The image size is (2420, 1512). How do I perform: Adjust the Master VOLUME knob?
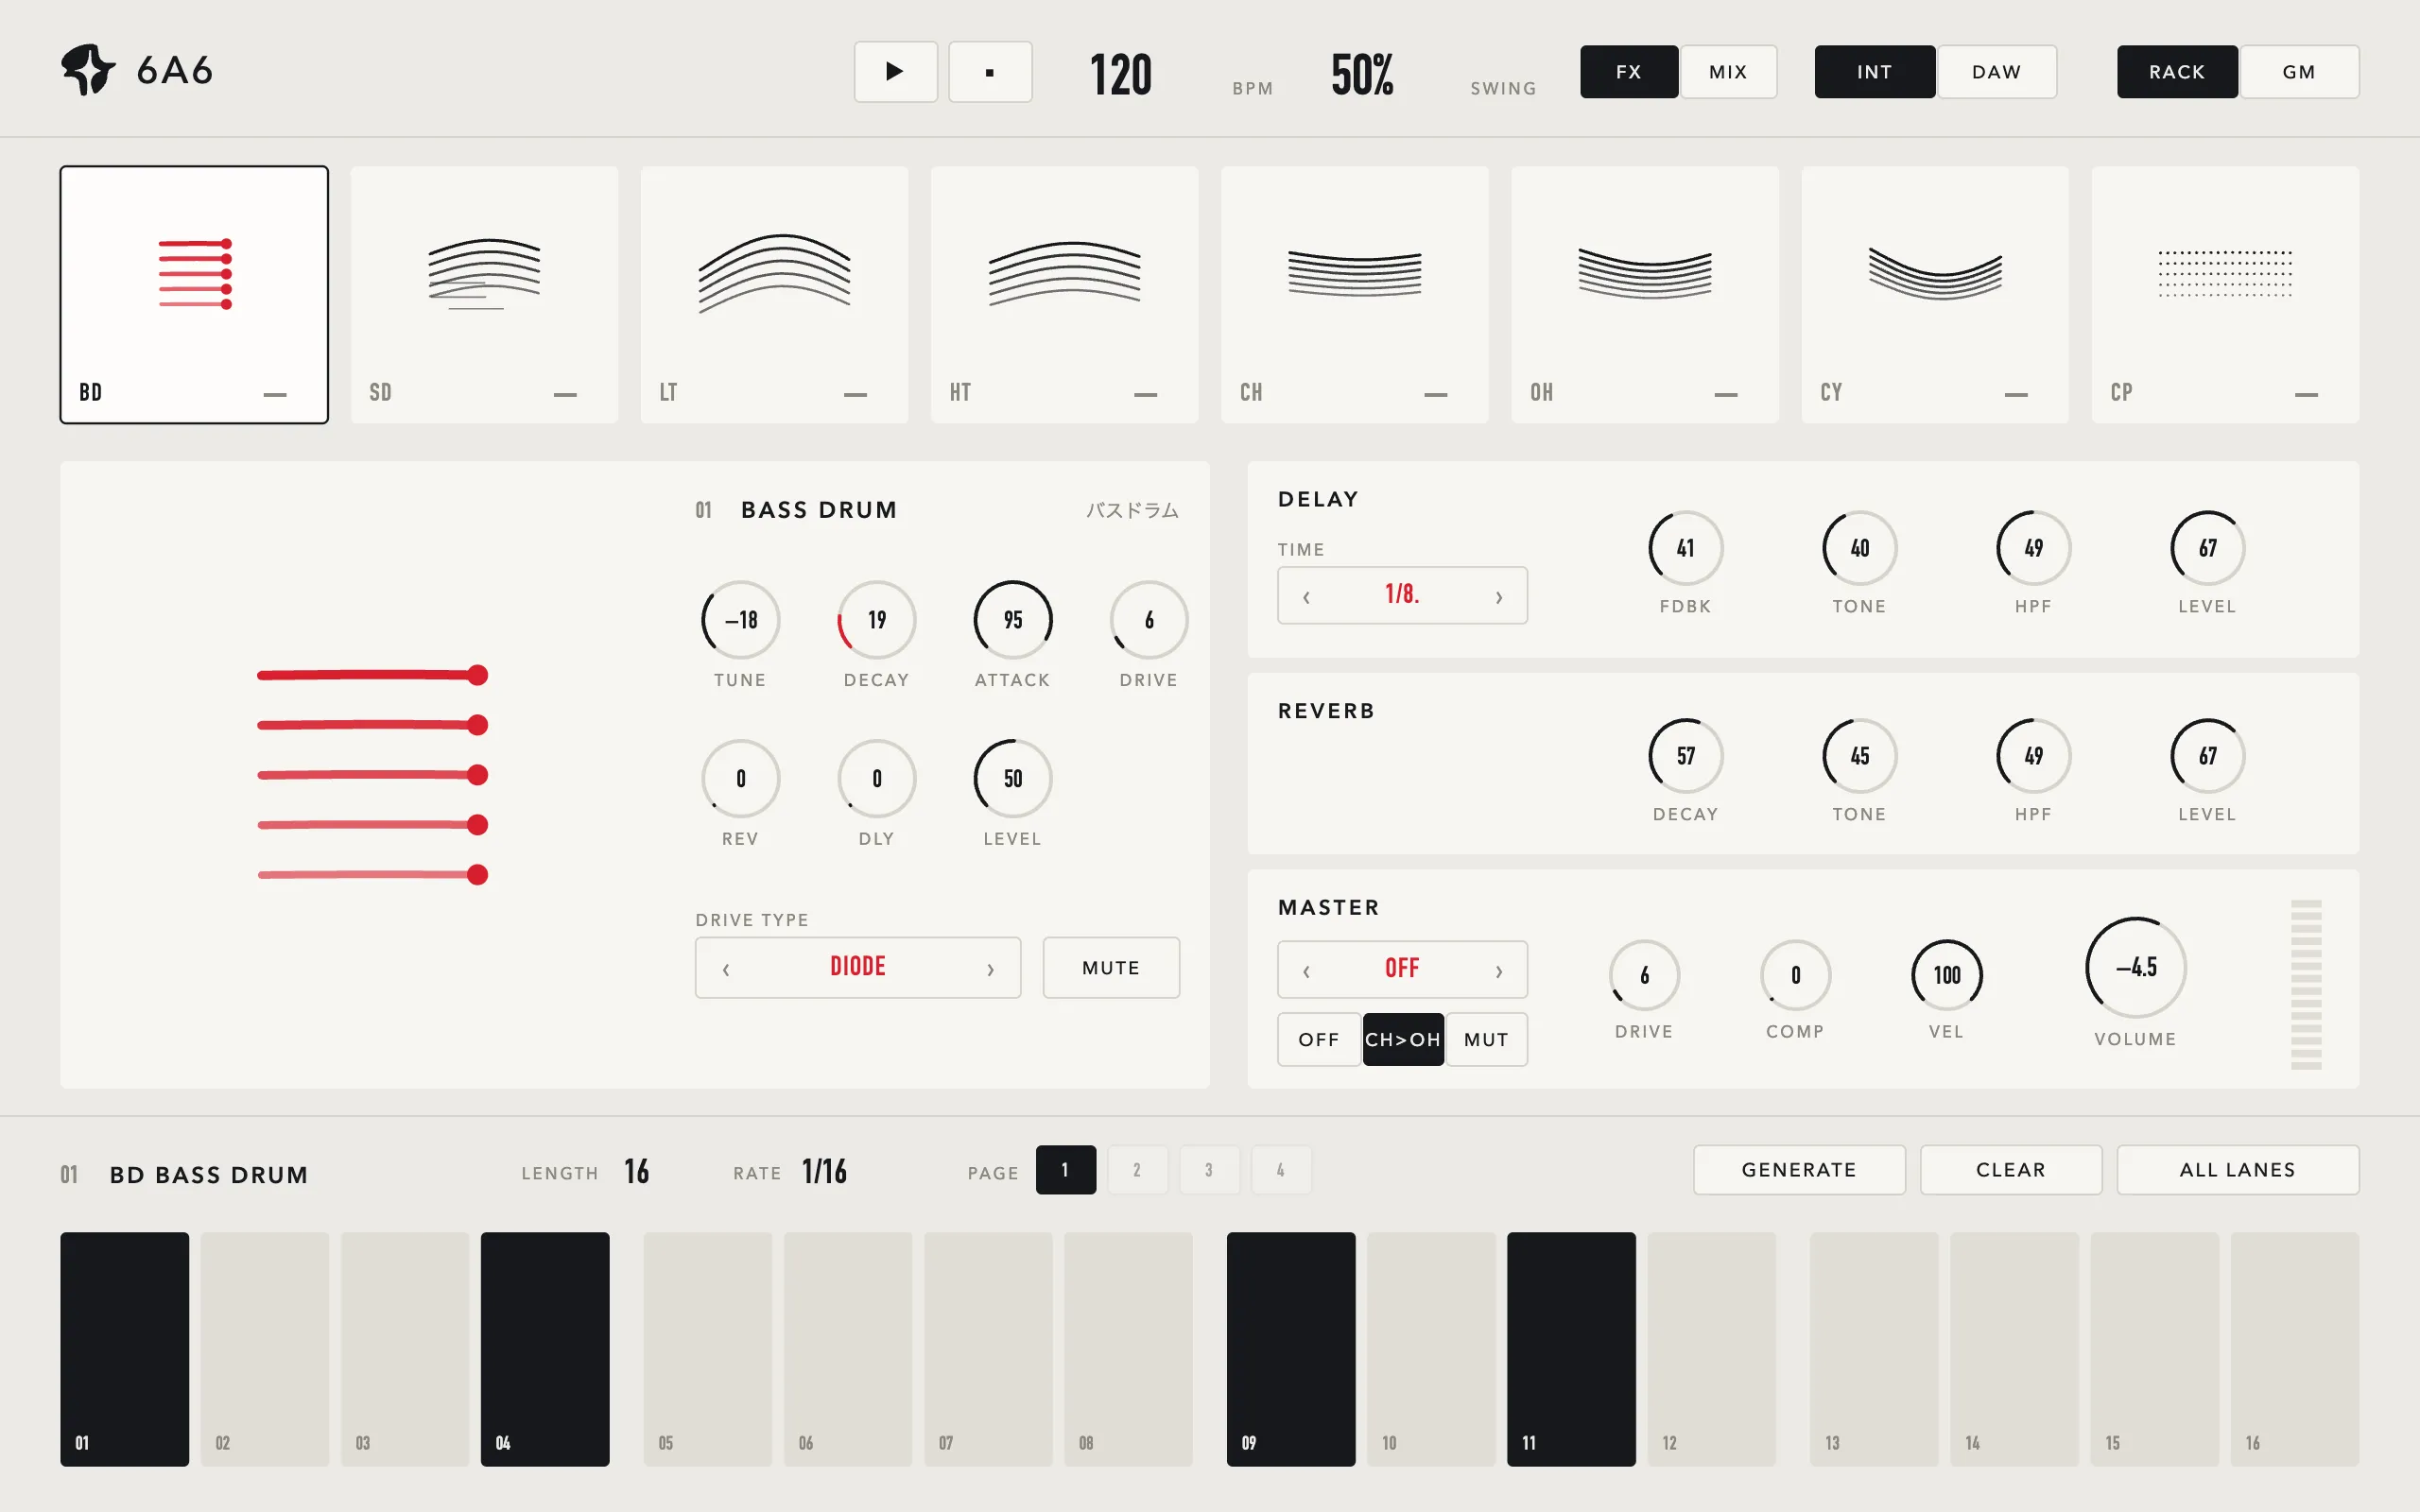point(2136,968)
